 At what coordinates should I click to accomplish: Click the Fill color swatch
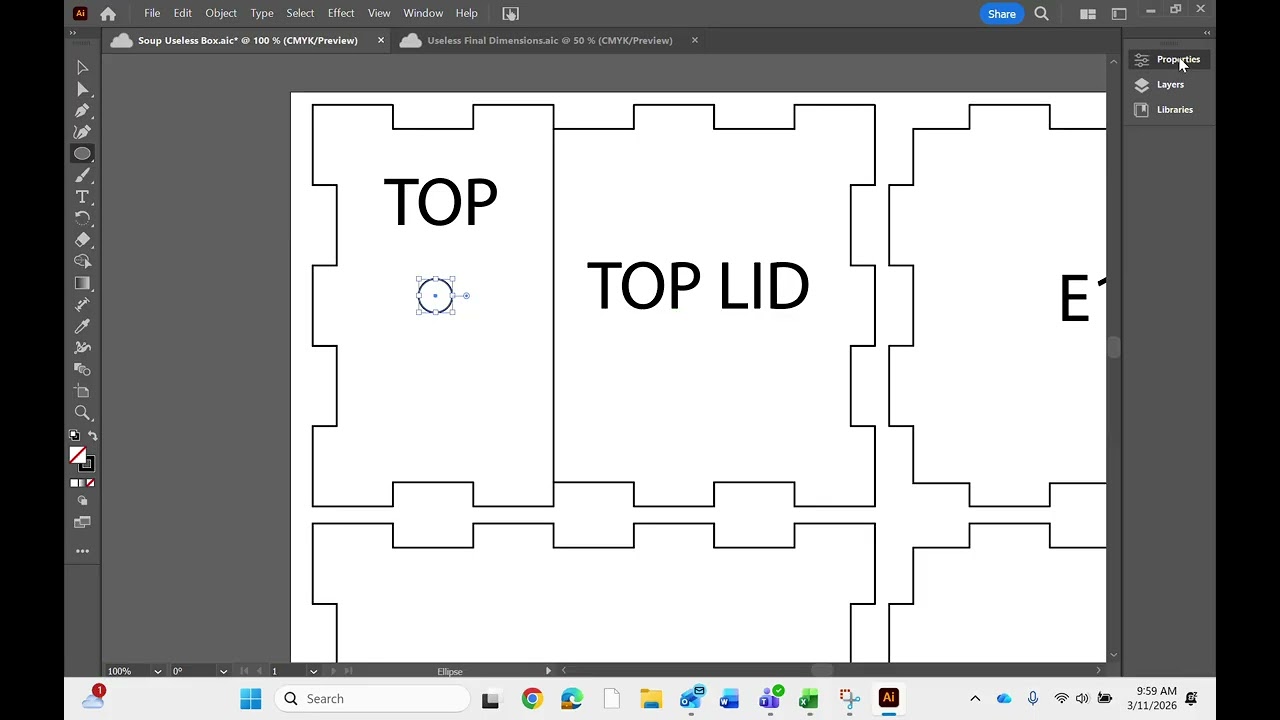pyautogui.click(x=77, y=456)
